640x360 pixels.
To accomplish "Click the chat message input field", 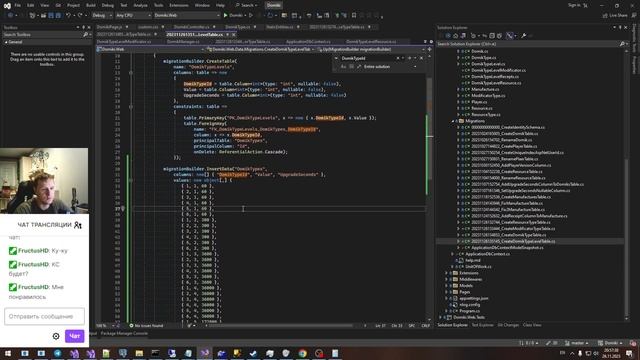I will tap(44, 316).
